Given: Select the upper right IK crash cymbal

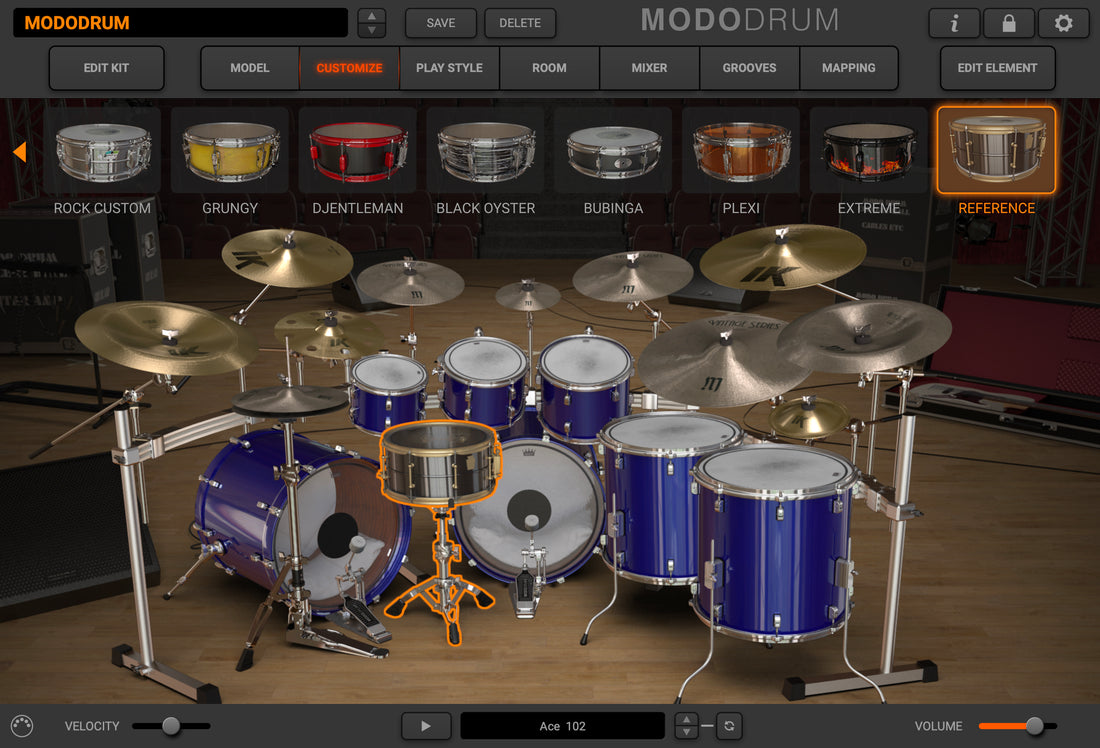Looking at the screenshot, I should [783, 258].
